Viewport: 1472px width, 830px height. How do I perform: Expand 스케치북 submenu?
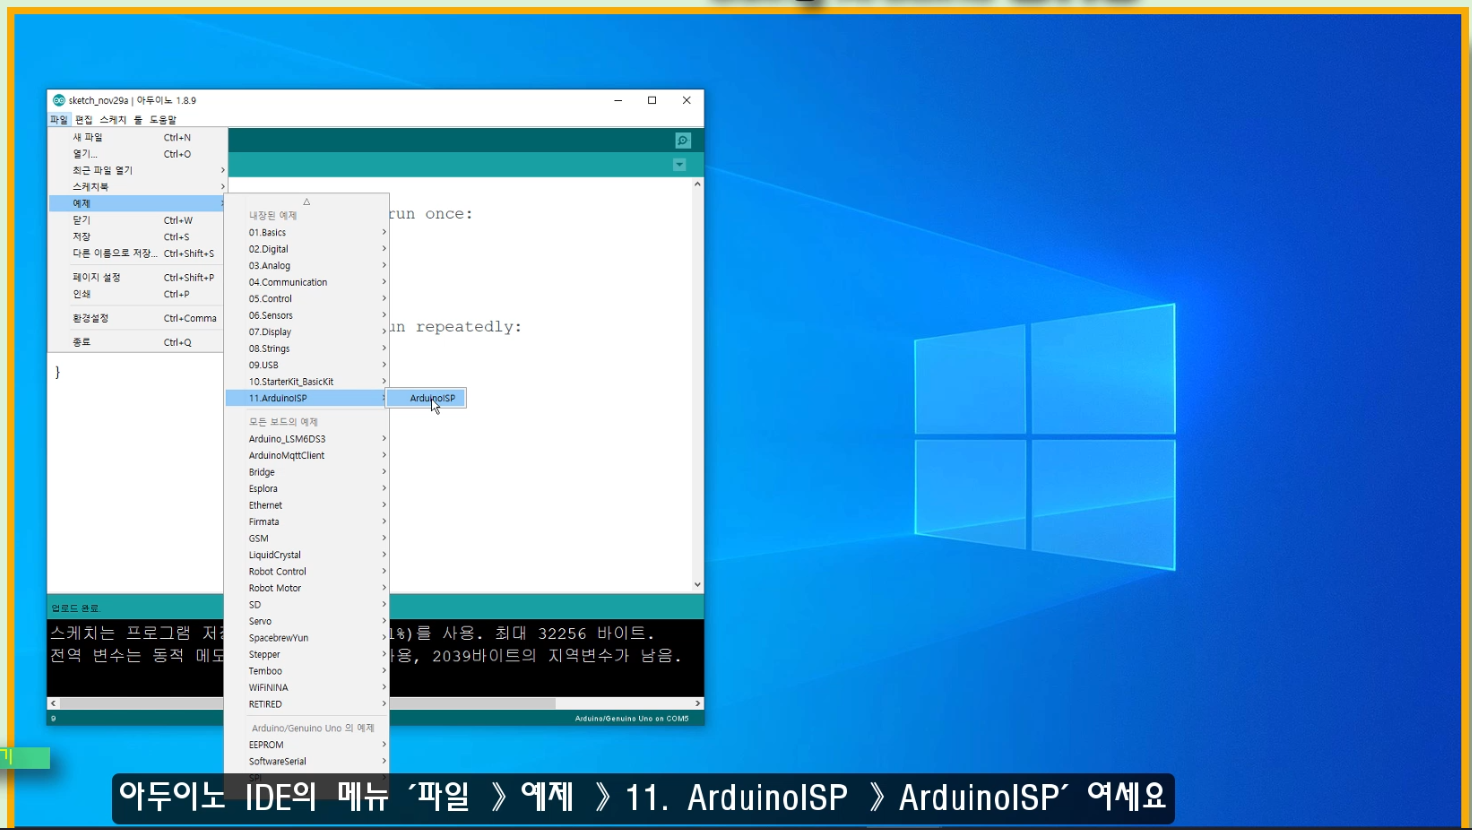138,187
